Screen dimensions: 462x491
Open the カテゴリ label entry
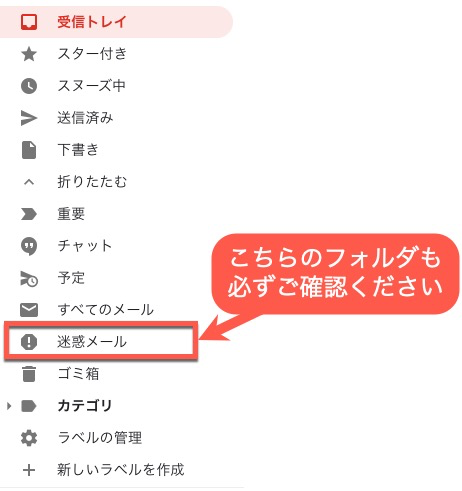click(x=85, y=406)
